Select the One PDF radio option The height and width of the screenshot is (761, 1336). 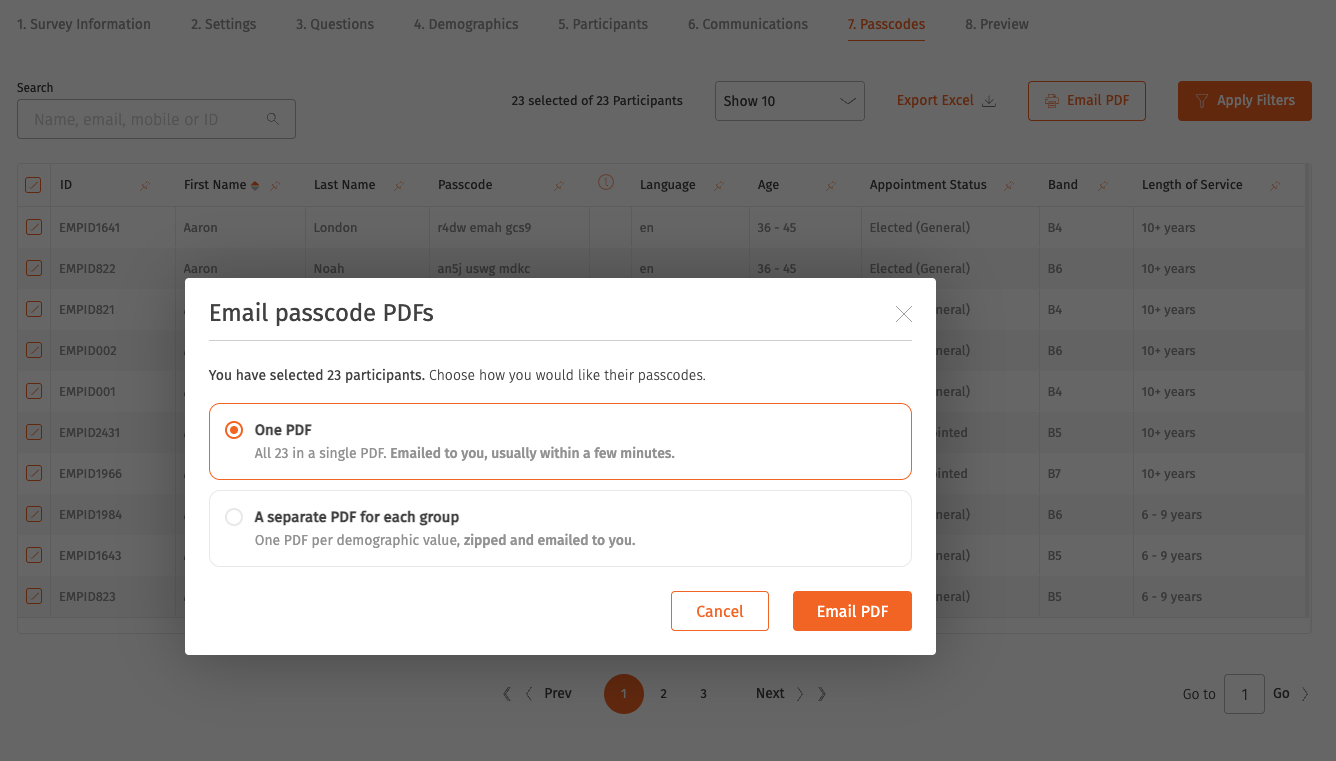coord(234,430)
